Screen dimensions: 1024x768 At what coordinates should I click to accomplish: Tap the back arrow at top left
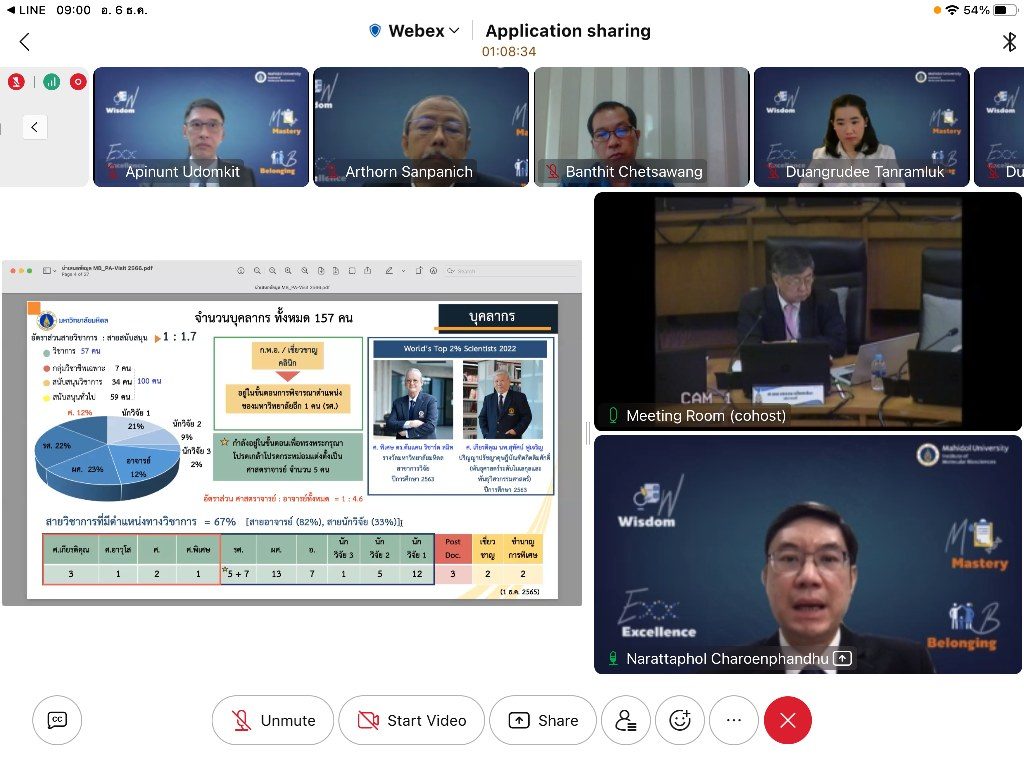pyautogui.click(x=25, y=42)
